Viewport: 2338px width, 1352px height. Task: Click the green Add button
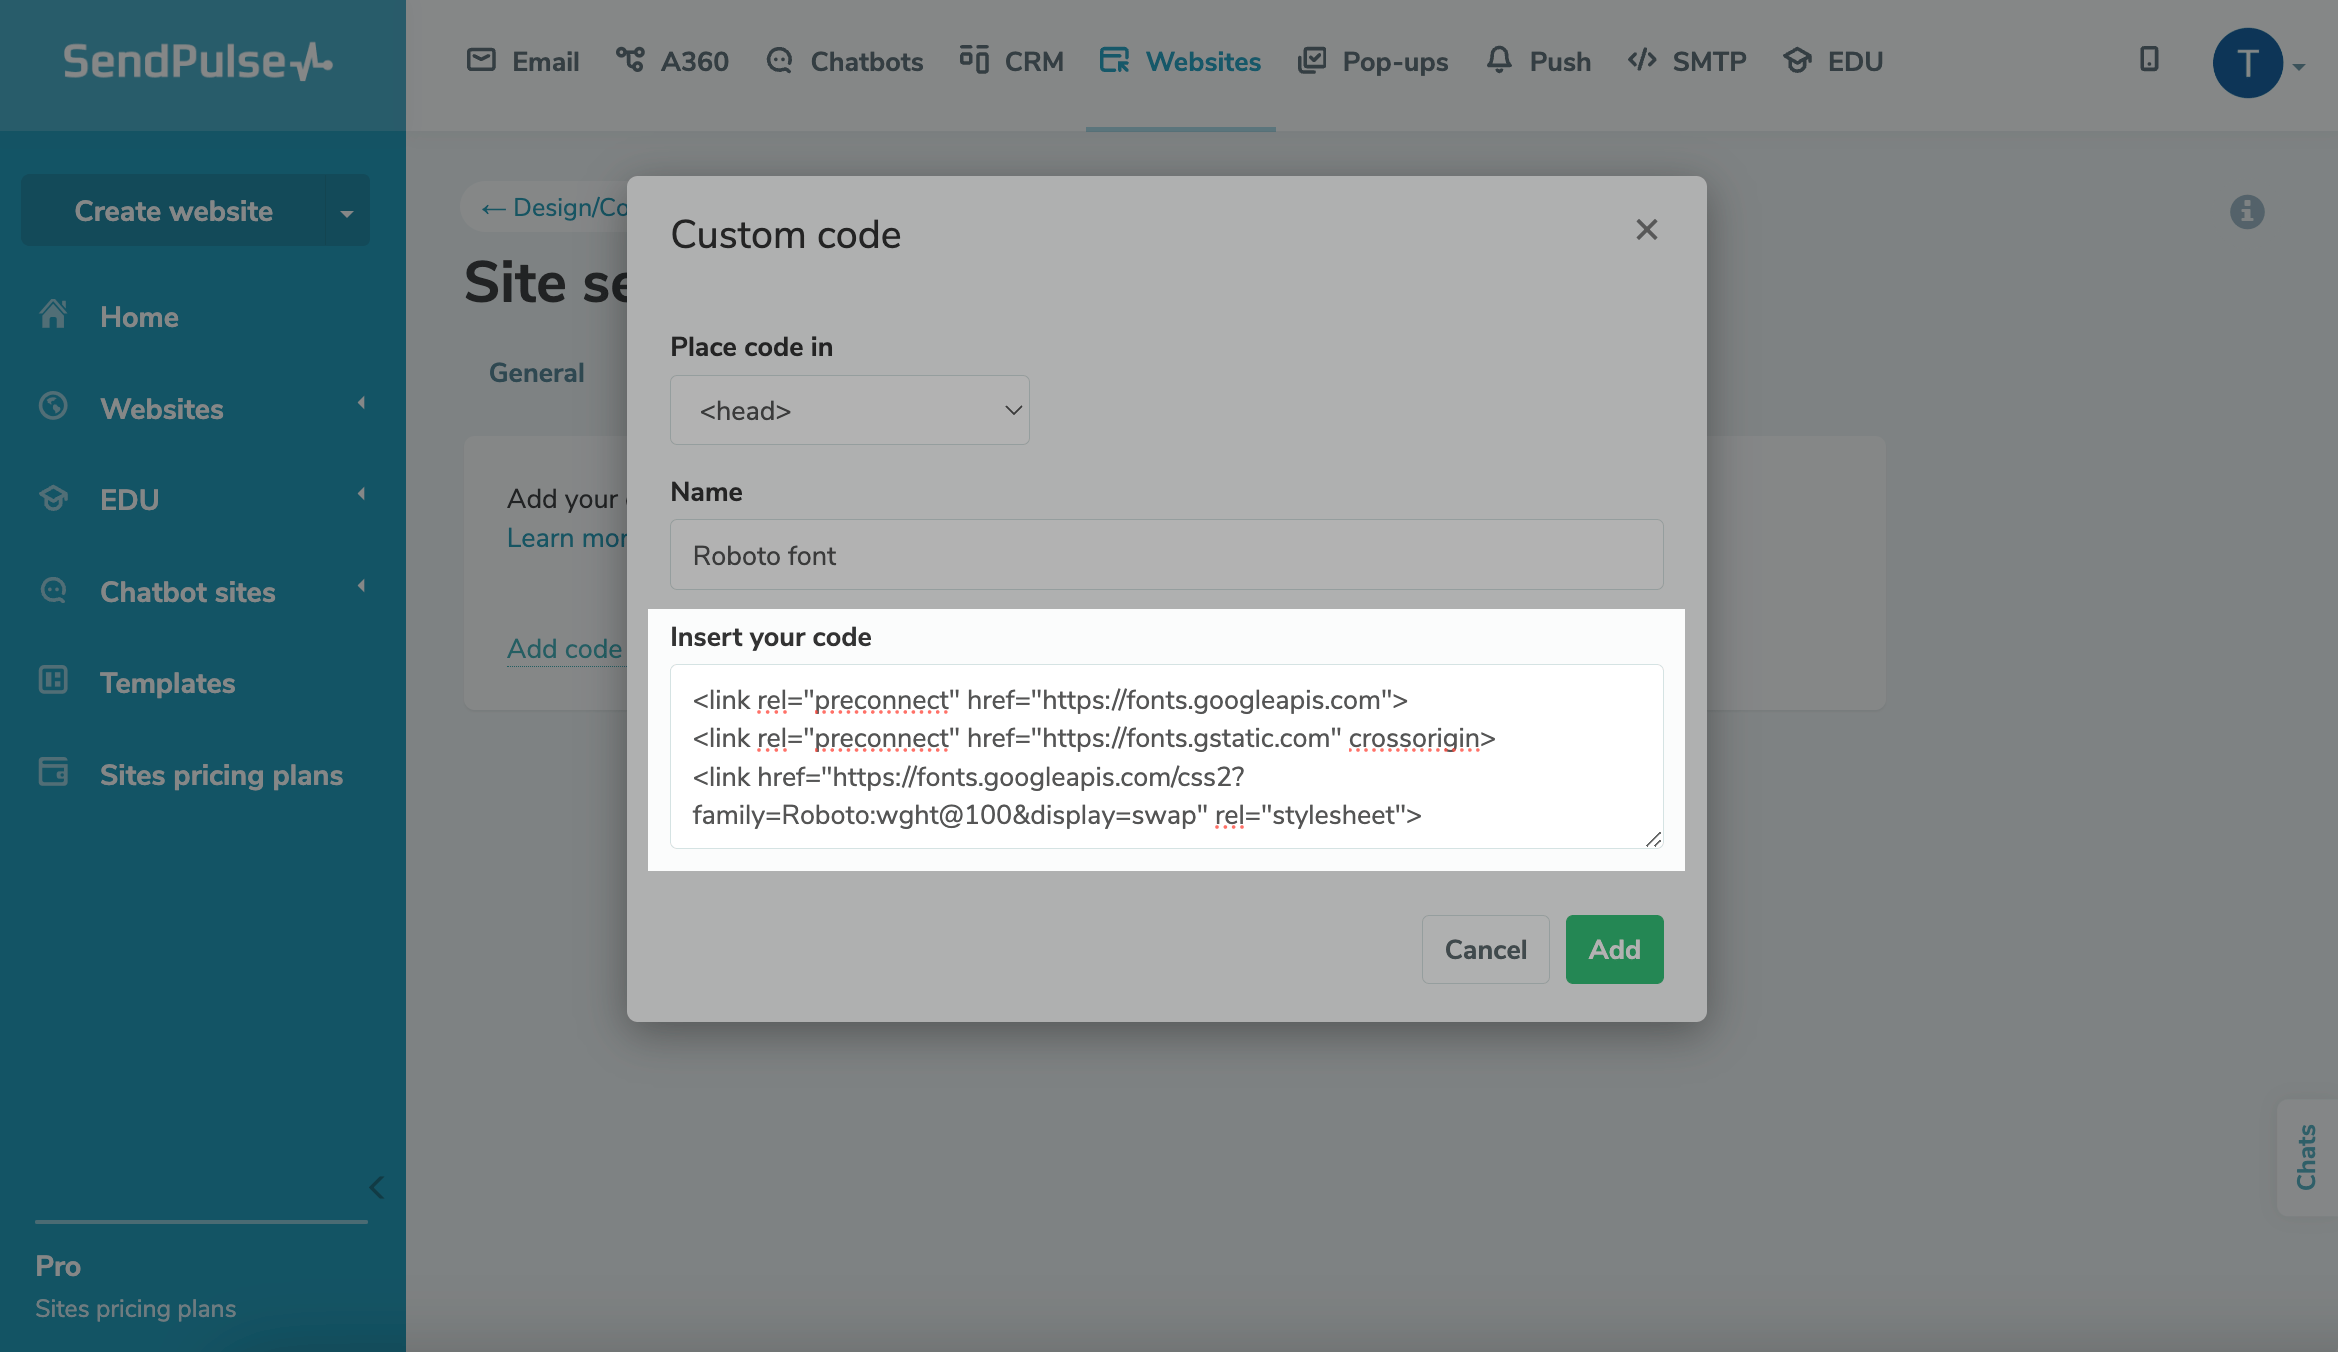[1614, 949]
